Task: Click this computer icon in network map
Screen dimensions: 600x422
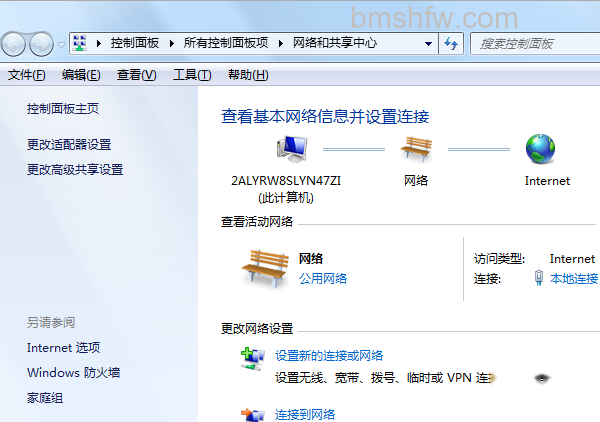Action: (292, 149)
